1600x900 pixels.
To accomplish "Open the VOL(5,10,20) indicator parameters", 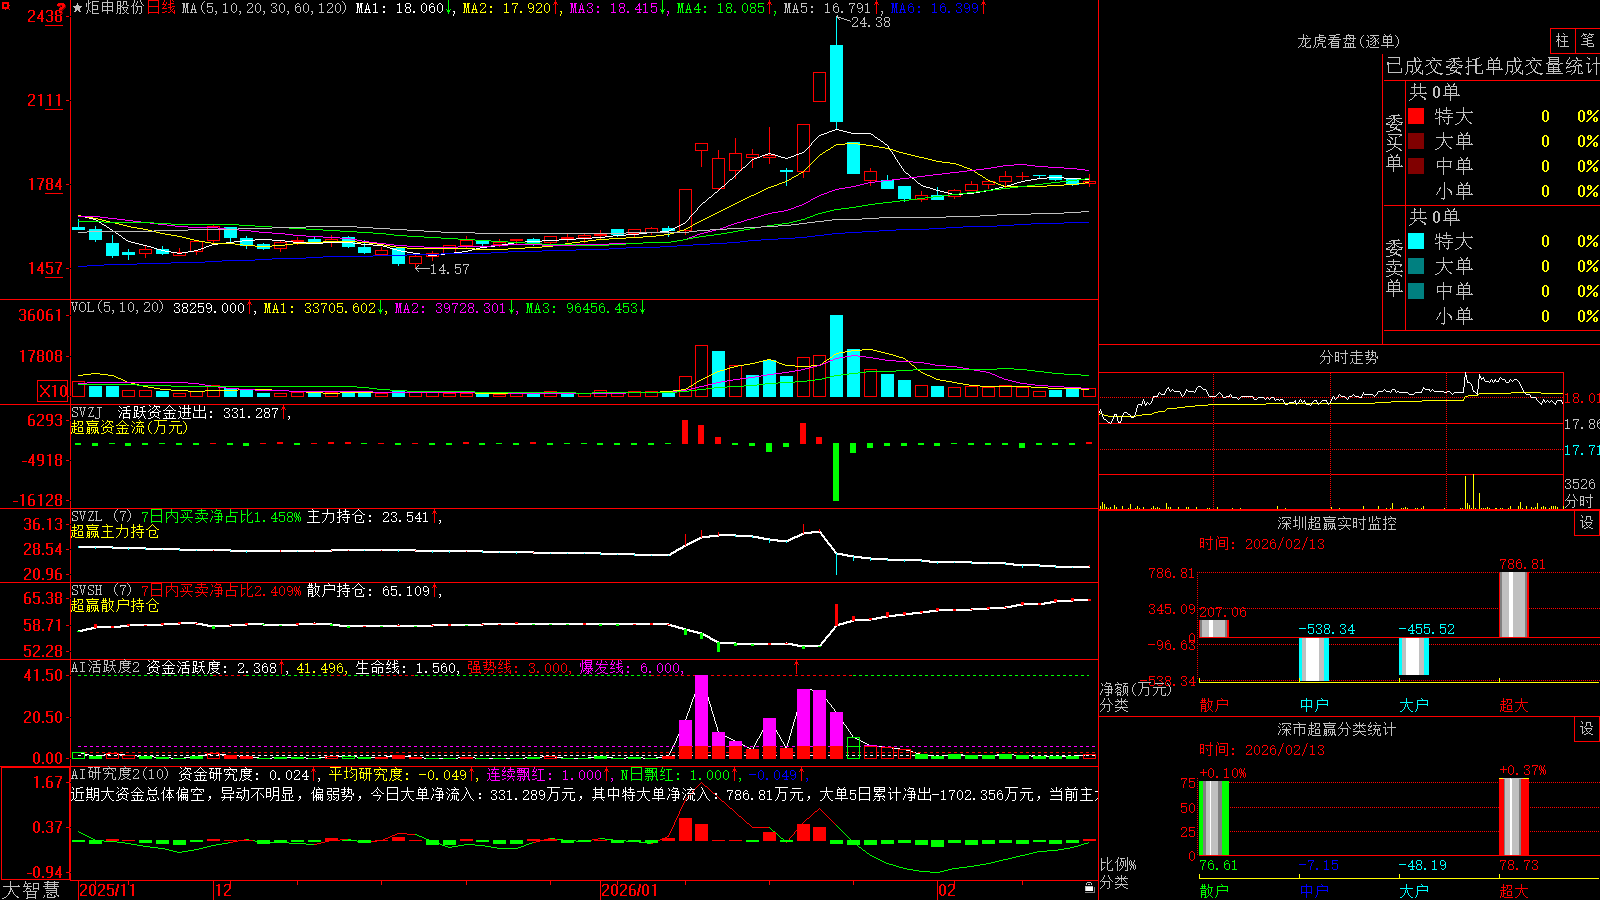I will (x=117, y=308).
